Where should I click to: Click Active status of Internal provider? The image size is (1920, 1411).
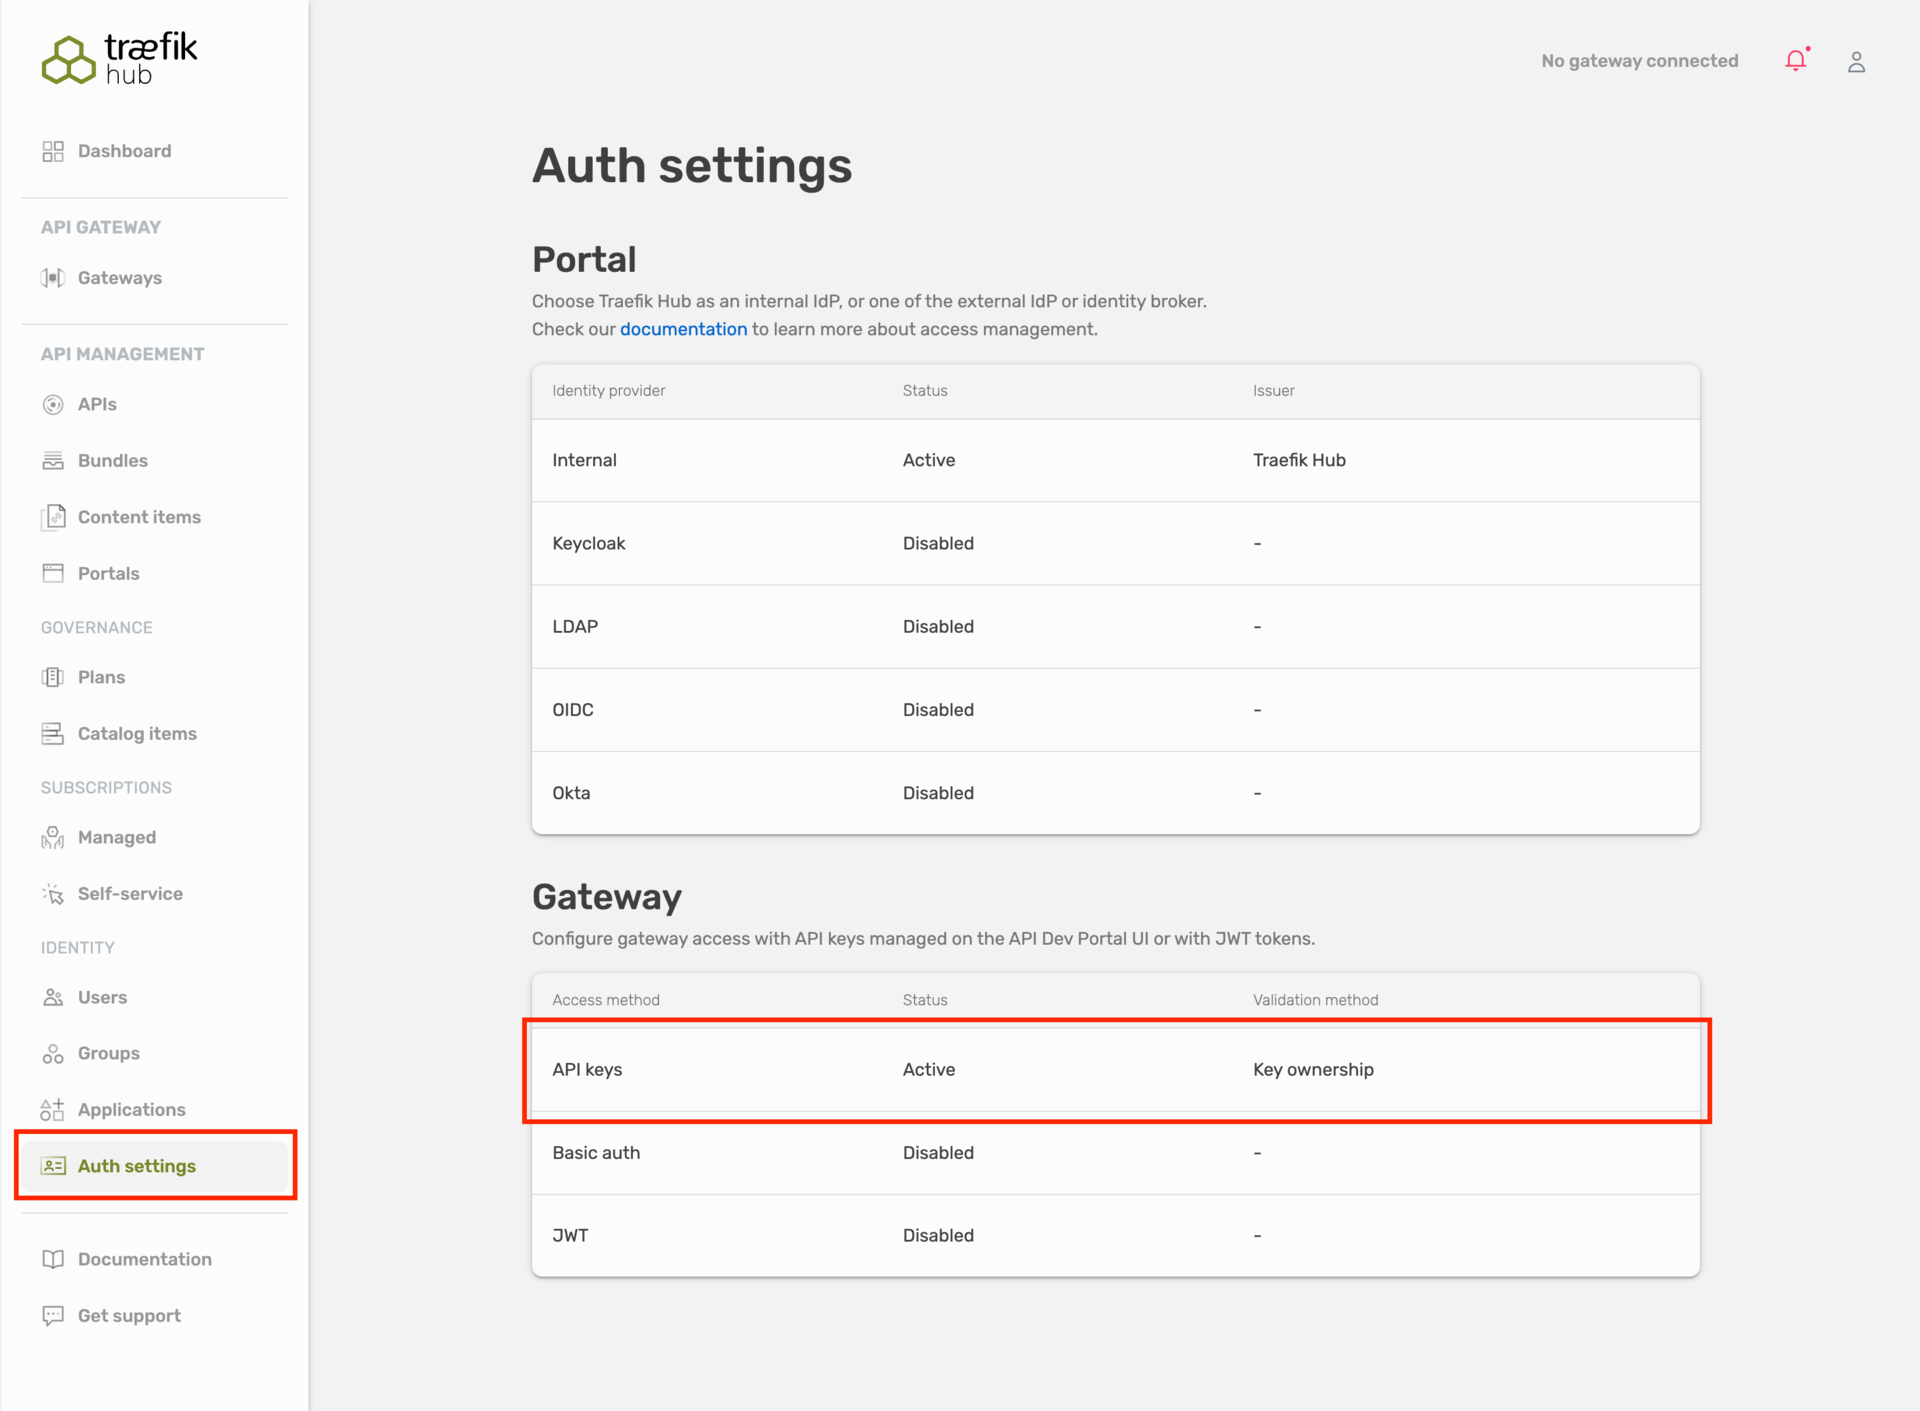coord(929,460)
